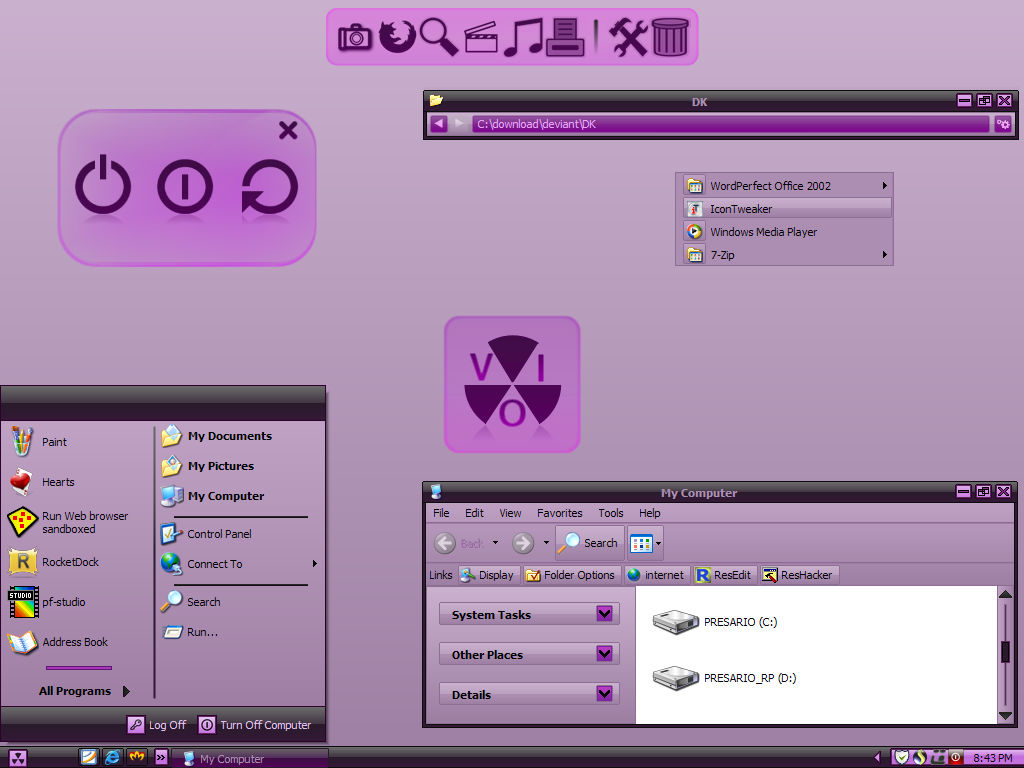Viewport: 1024px width, 768px height.
Task: Open the tools (hammer and wrench) dock icon
Action: coord(628,37)
